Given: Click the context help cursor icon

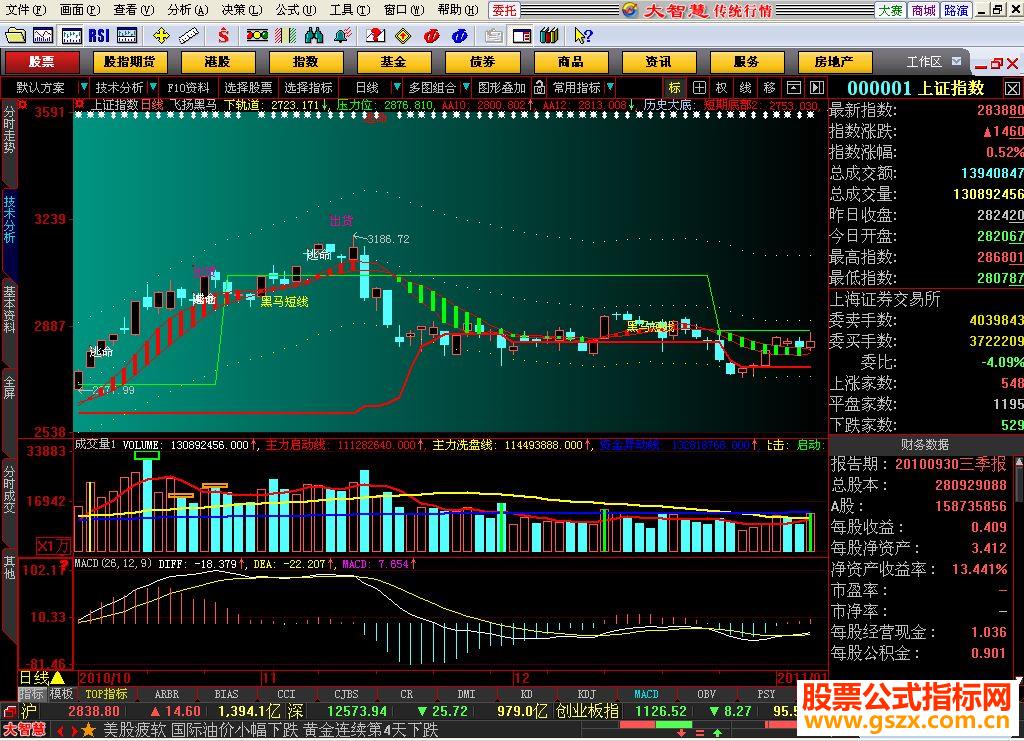Looking at the screenshot, I should click(583, 35).
